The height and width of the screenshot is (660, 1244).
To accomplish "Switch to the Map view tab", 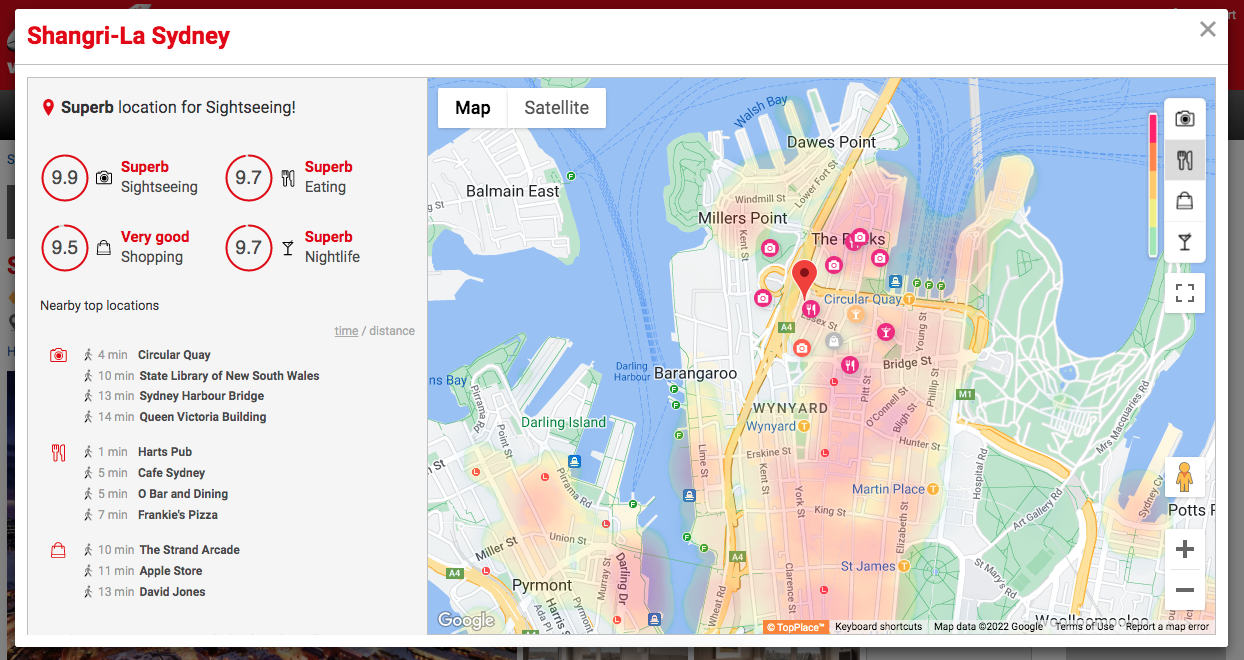I will (x=473, y=108).
